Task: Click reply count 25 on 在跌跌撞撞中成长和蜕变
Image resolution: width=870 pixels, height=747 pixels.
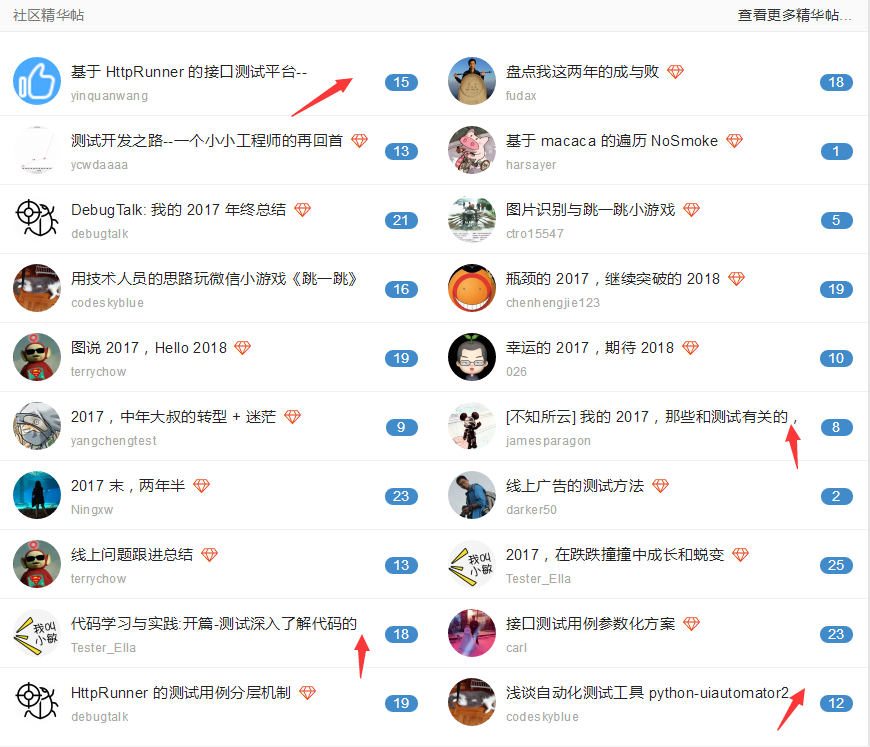Action: [x=836, y=565]
